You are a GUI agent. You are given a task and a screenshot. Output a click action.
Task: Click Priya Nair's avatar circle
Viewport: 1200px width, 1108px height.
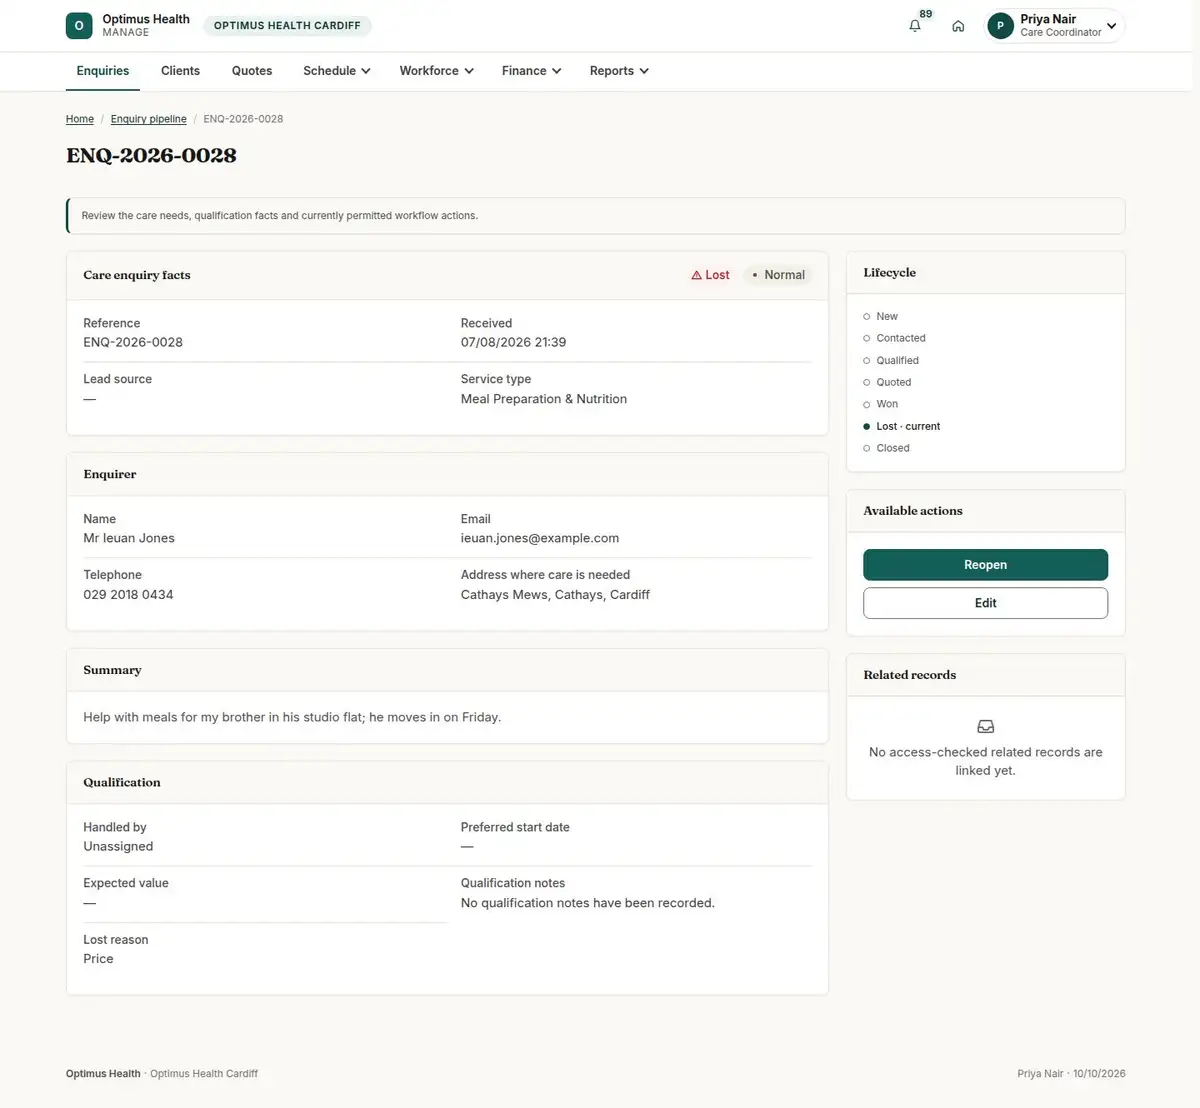click(x=1000, y=26)
